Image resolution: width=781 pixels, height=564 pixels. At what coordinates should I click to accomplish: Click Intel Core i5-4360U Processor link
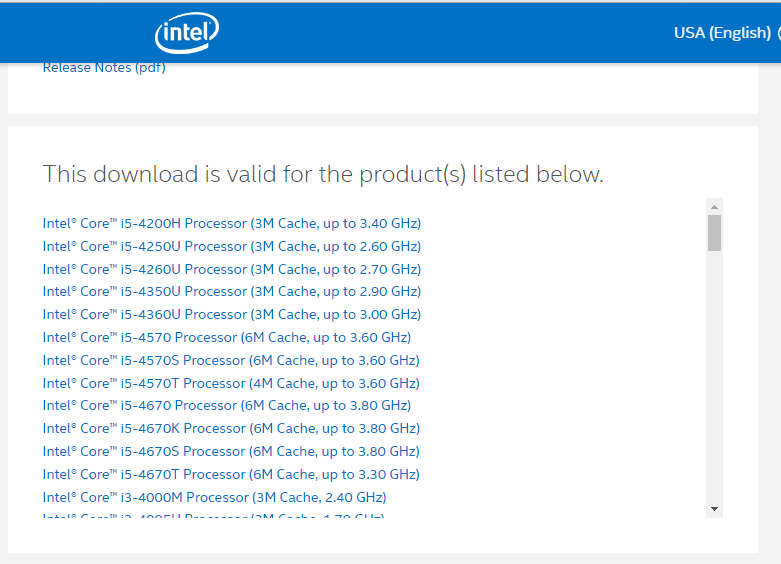231,314
